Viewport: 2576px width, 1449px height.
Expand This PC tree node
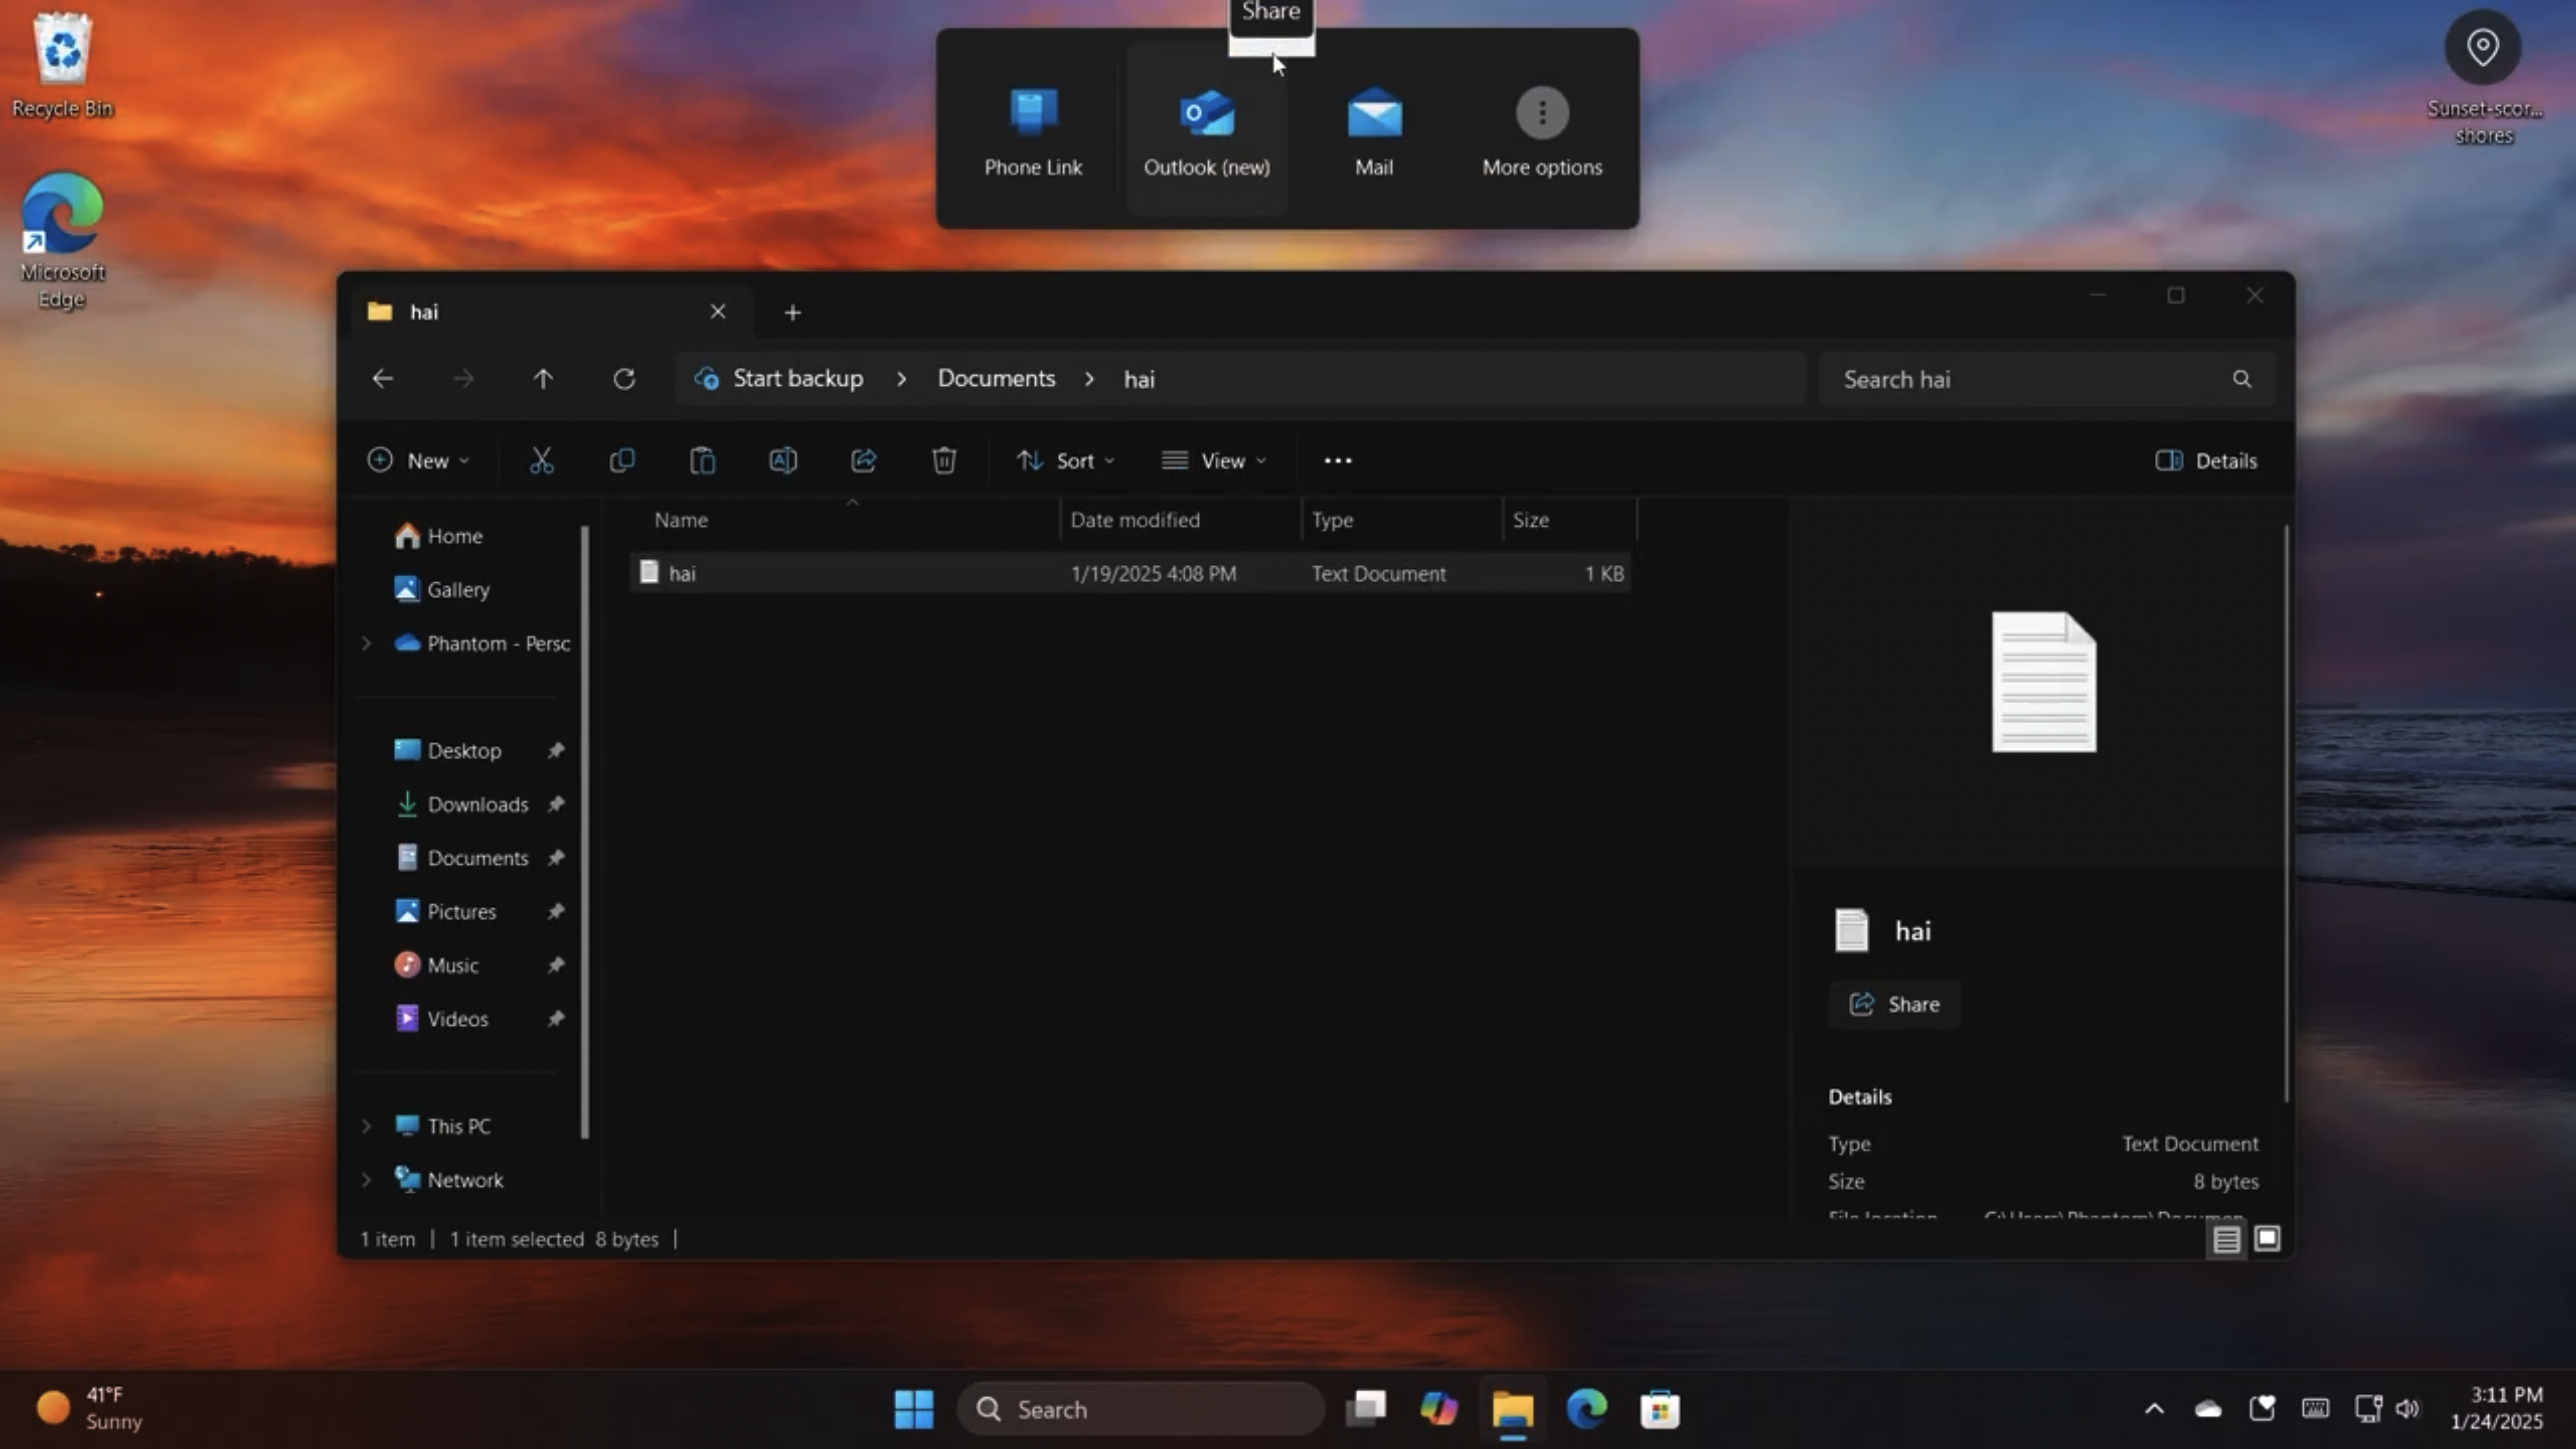coord(366,1126)
